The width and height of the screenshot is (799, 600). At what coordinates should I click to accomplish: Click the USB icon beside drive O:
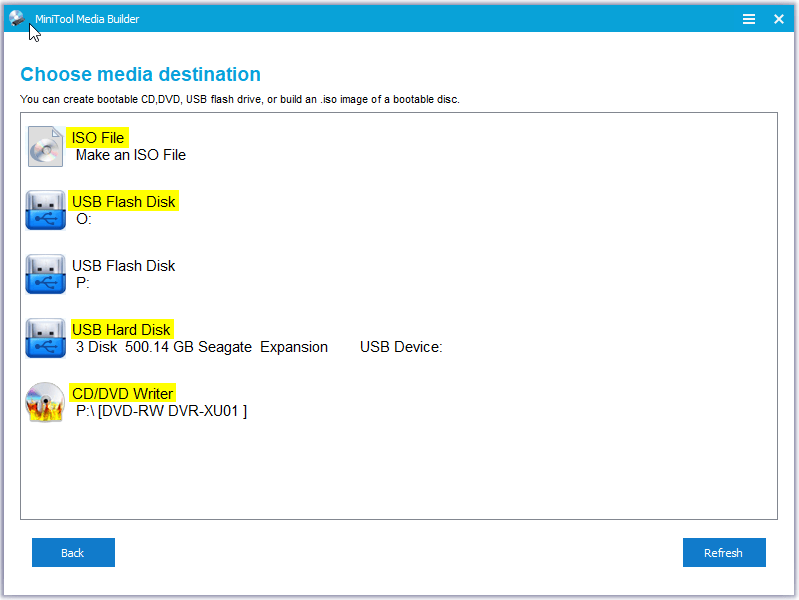point(45,210)
